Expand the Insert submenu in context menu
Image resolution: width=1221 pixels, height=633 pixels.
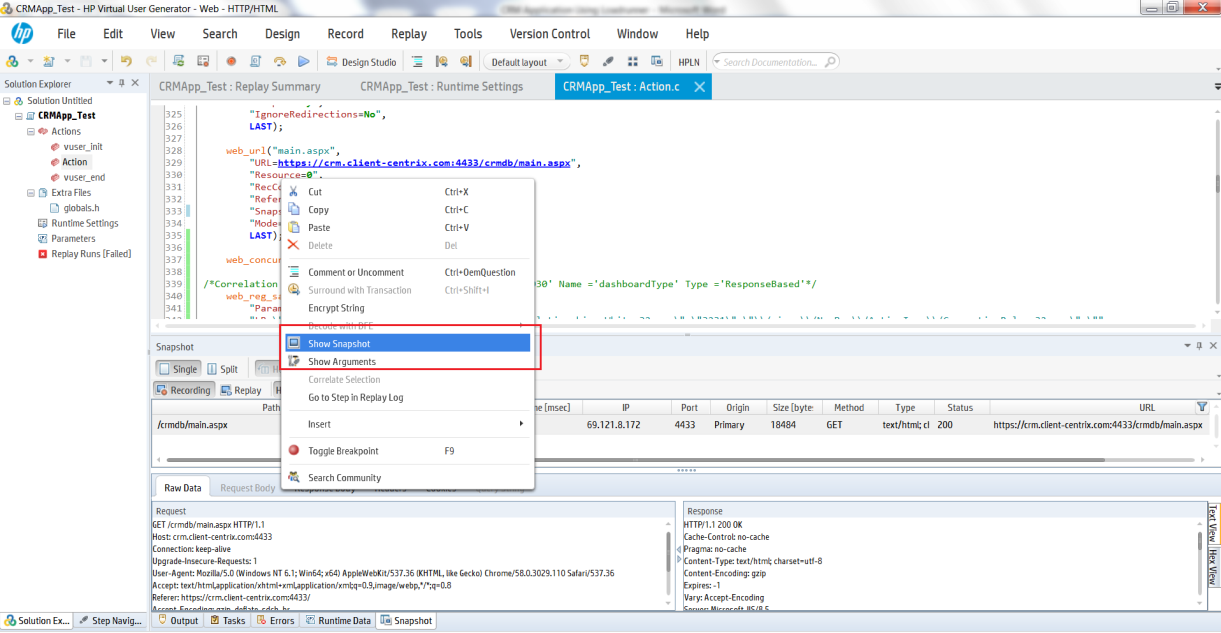pos(410,424)
